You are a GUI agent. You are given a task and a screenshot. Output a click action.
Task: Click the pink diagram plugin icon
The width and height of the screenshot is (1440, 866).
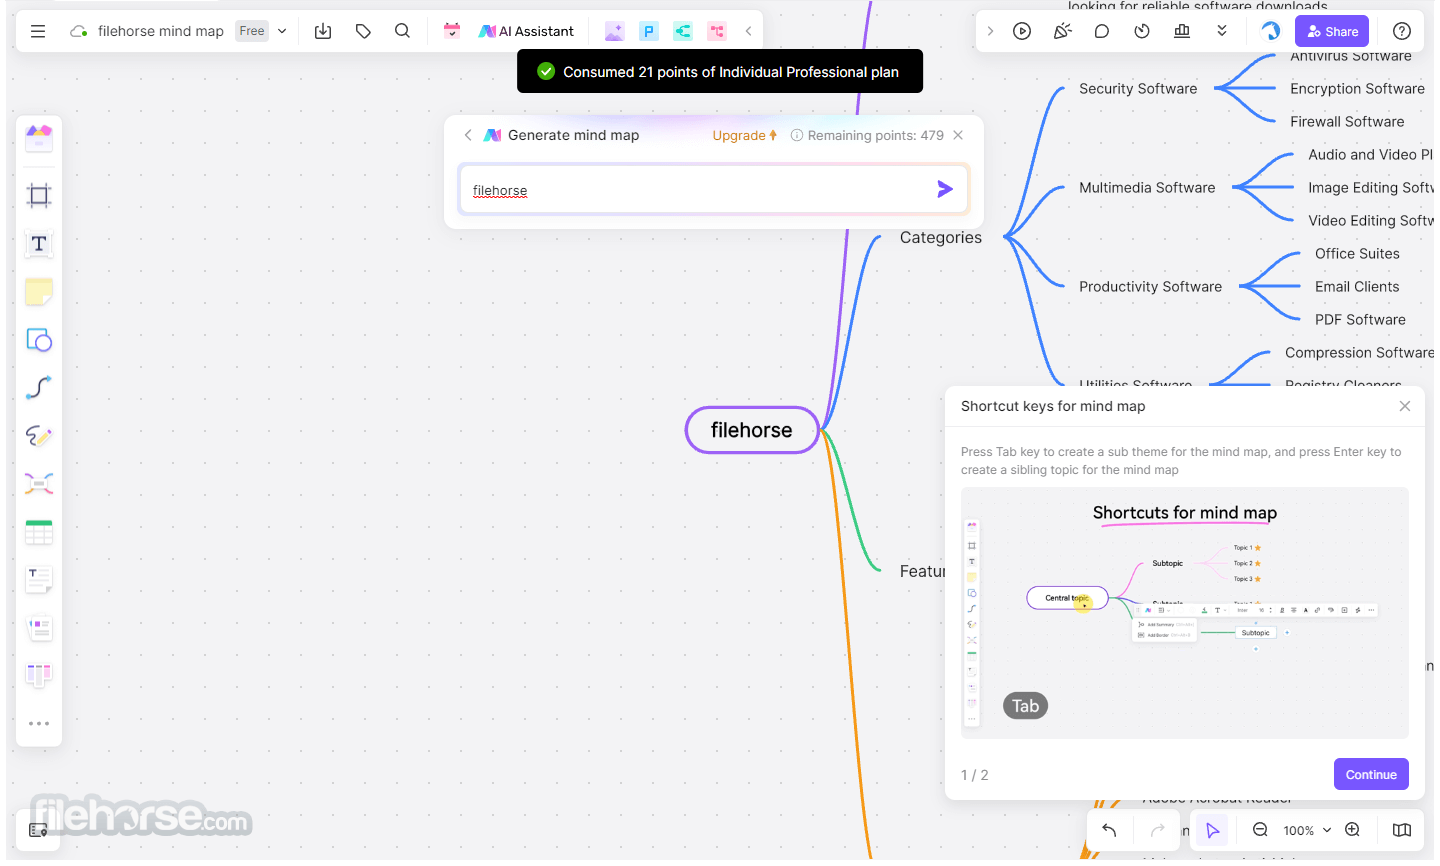click(x=717, y=31)
